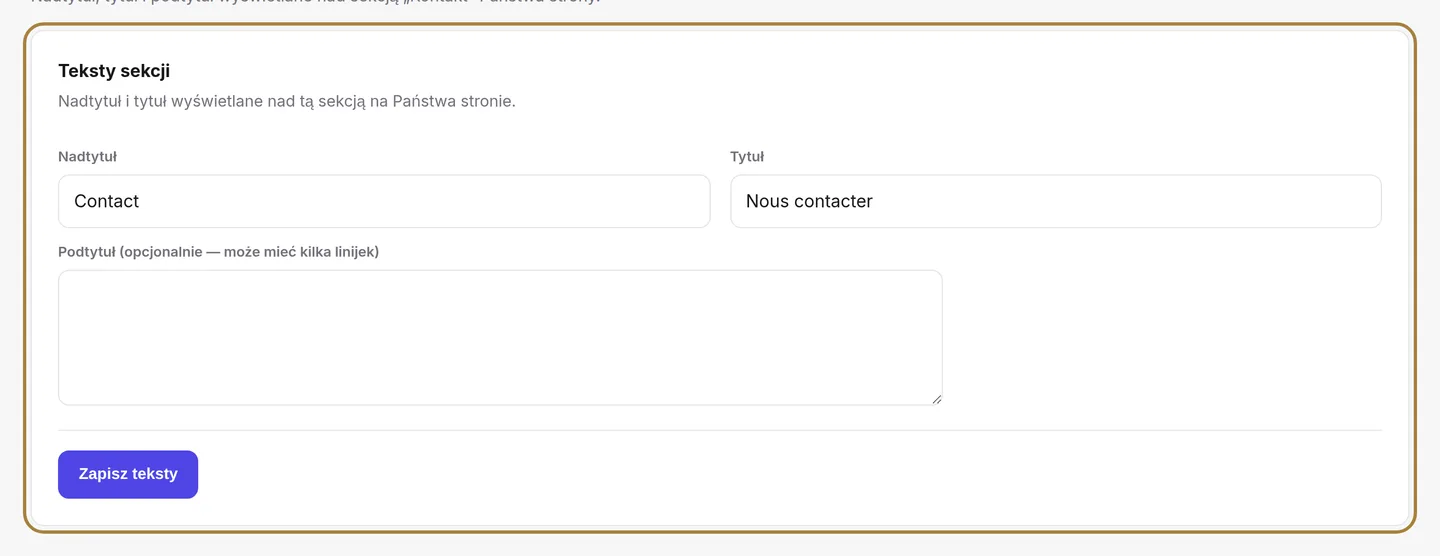Click the "Podtytuł (opcjonalnie)" label

[x=219, y=251]
